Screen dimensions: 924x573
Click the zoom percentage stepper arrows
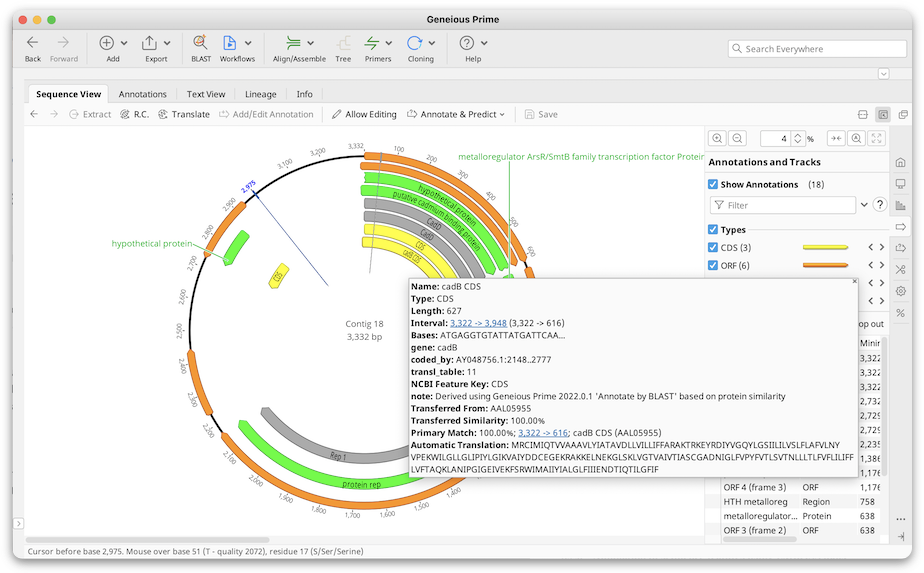point(797,139)
